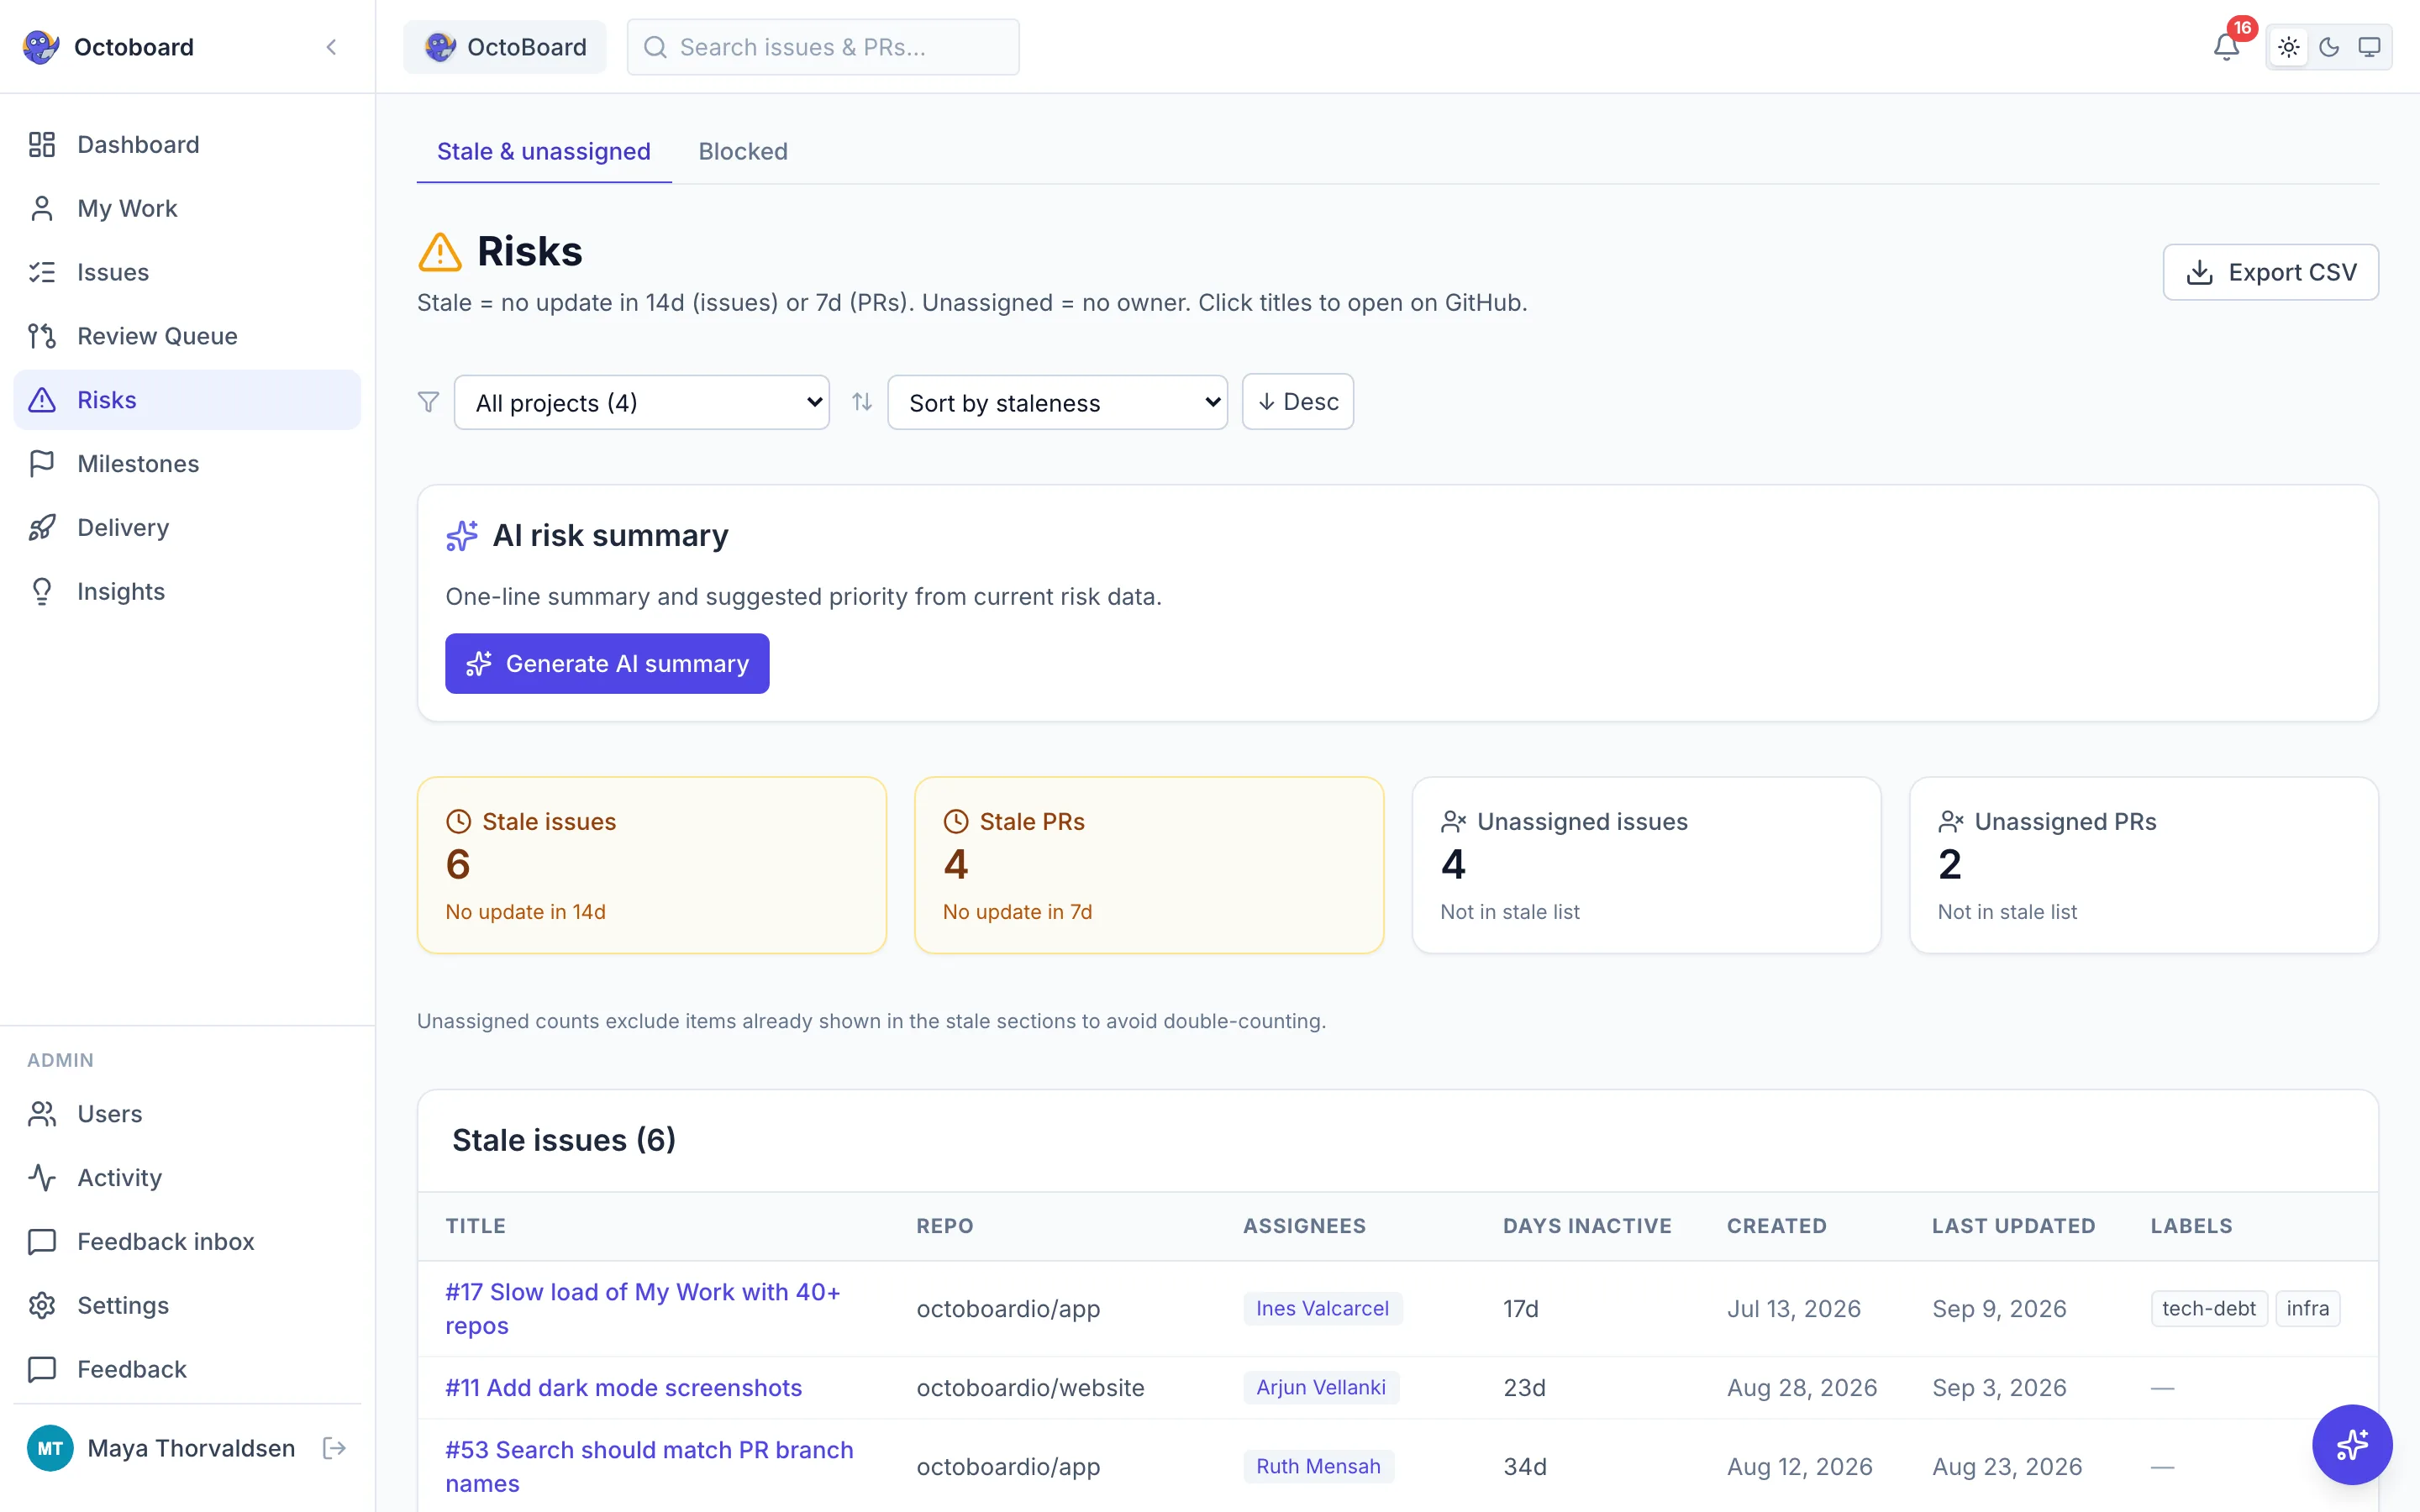Open Dashboard from the sidebar
2420x1512 pixels.
pos(187,145)
